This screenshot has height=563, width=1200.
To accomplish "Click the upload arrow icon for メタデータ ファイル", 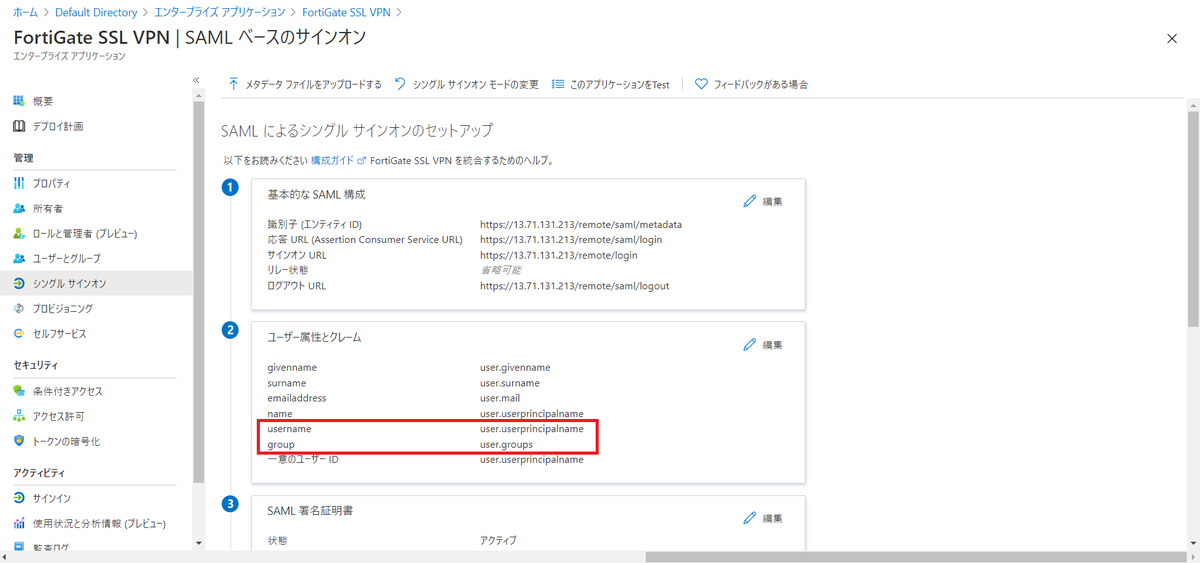I will point(233,84).
